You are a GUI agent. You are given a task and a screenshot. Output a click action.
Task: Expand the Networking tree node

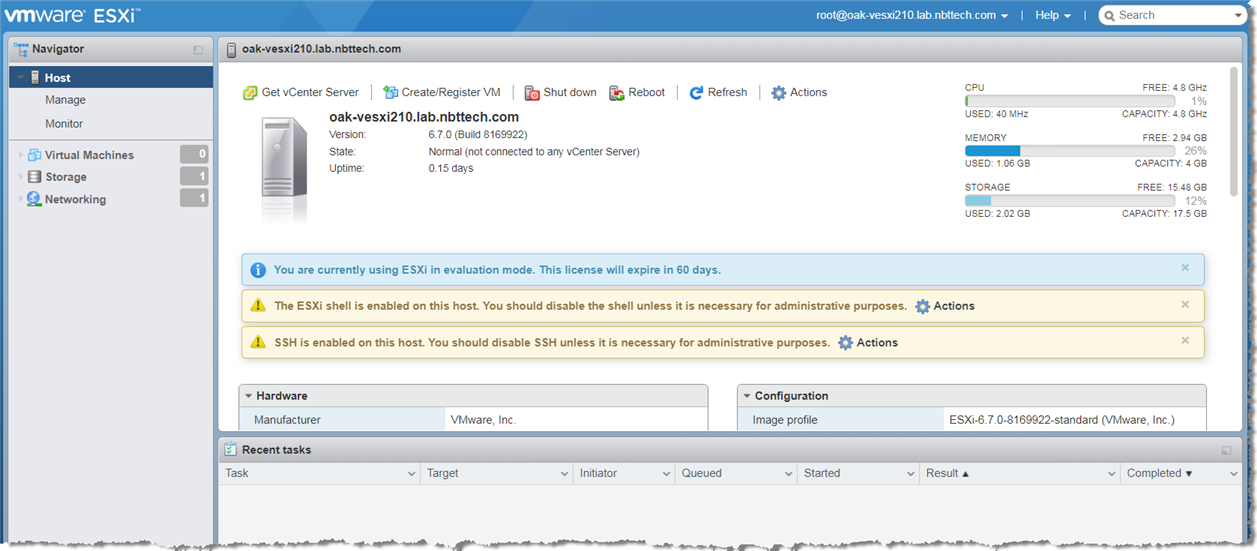[21, 199]
